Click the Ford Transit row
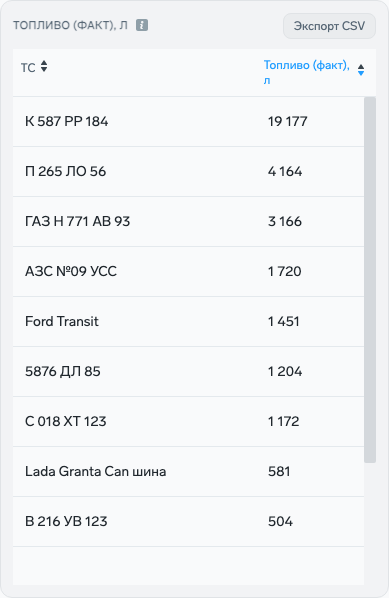Viewport: 389px width, 598px height. 188,321
